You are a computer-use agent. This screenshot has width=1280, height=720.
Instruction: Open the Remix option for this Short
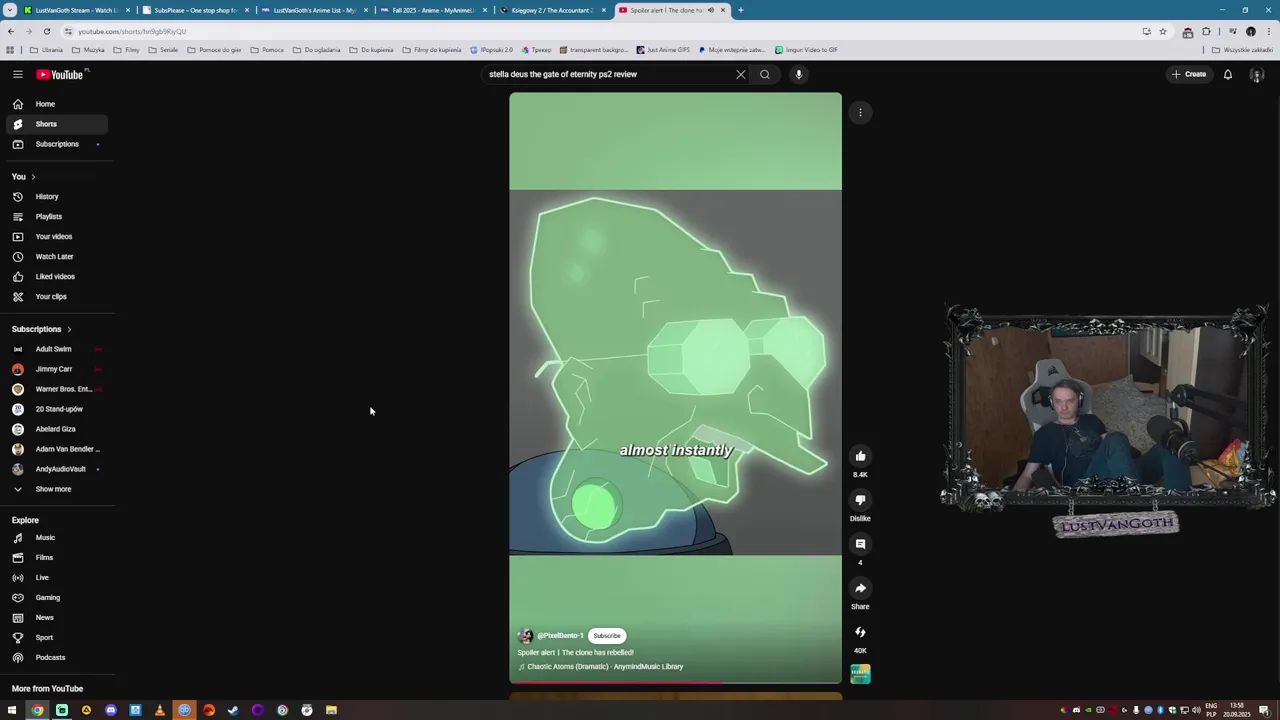860,632
